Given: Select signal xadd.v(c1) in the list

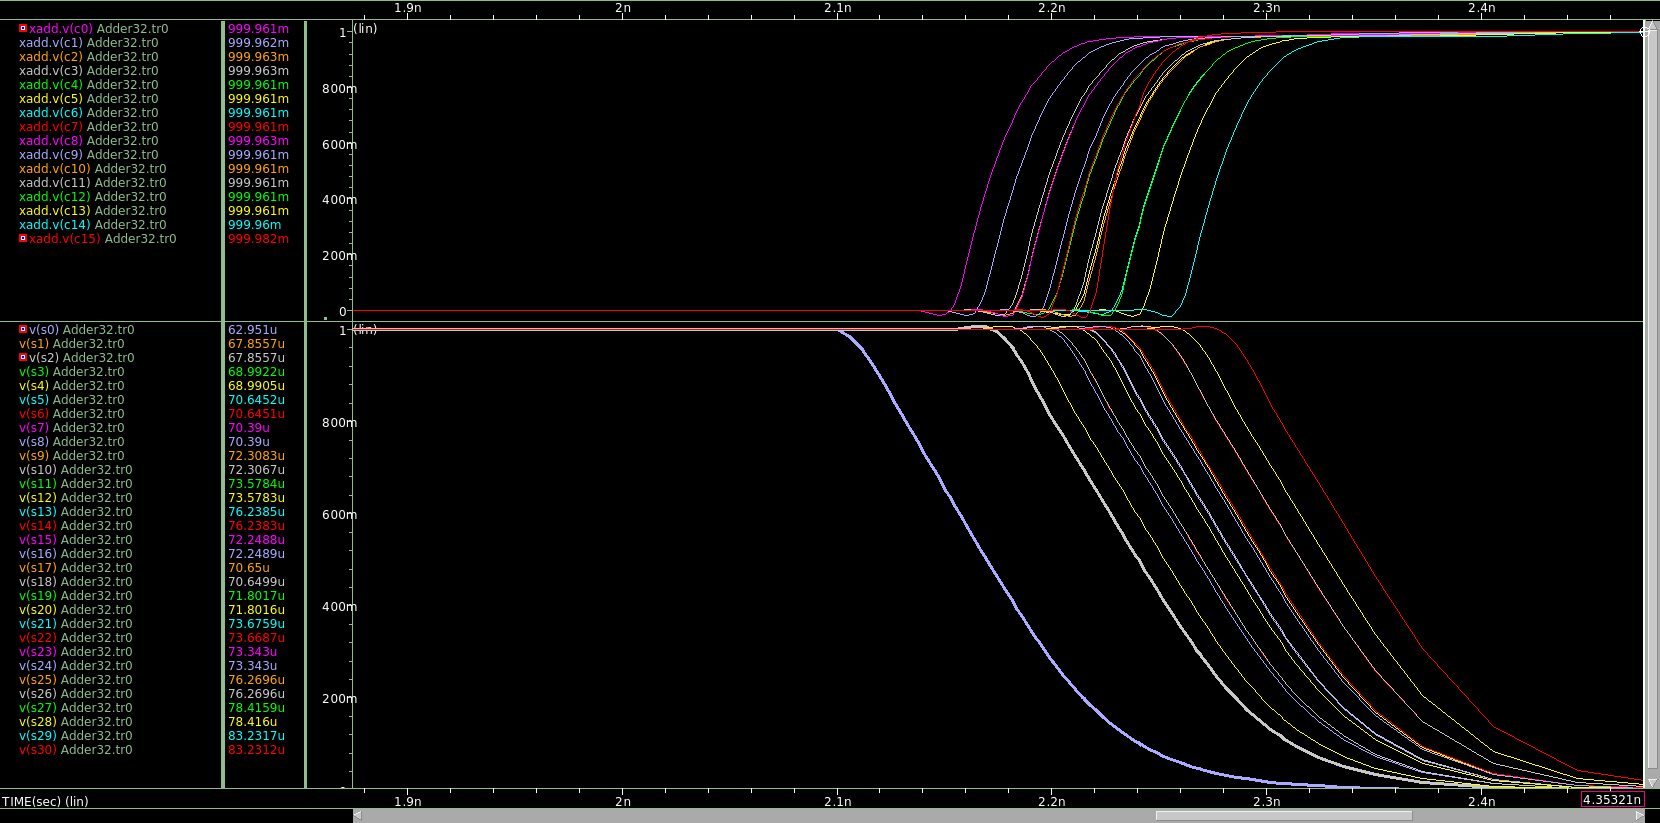Looking at the screenshot, I should [88, 43].
